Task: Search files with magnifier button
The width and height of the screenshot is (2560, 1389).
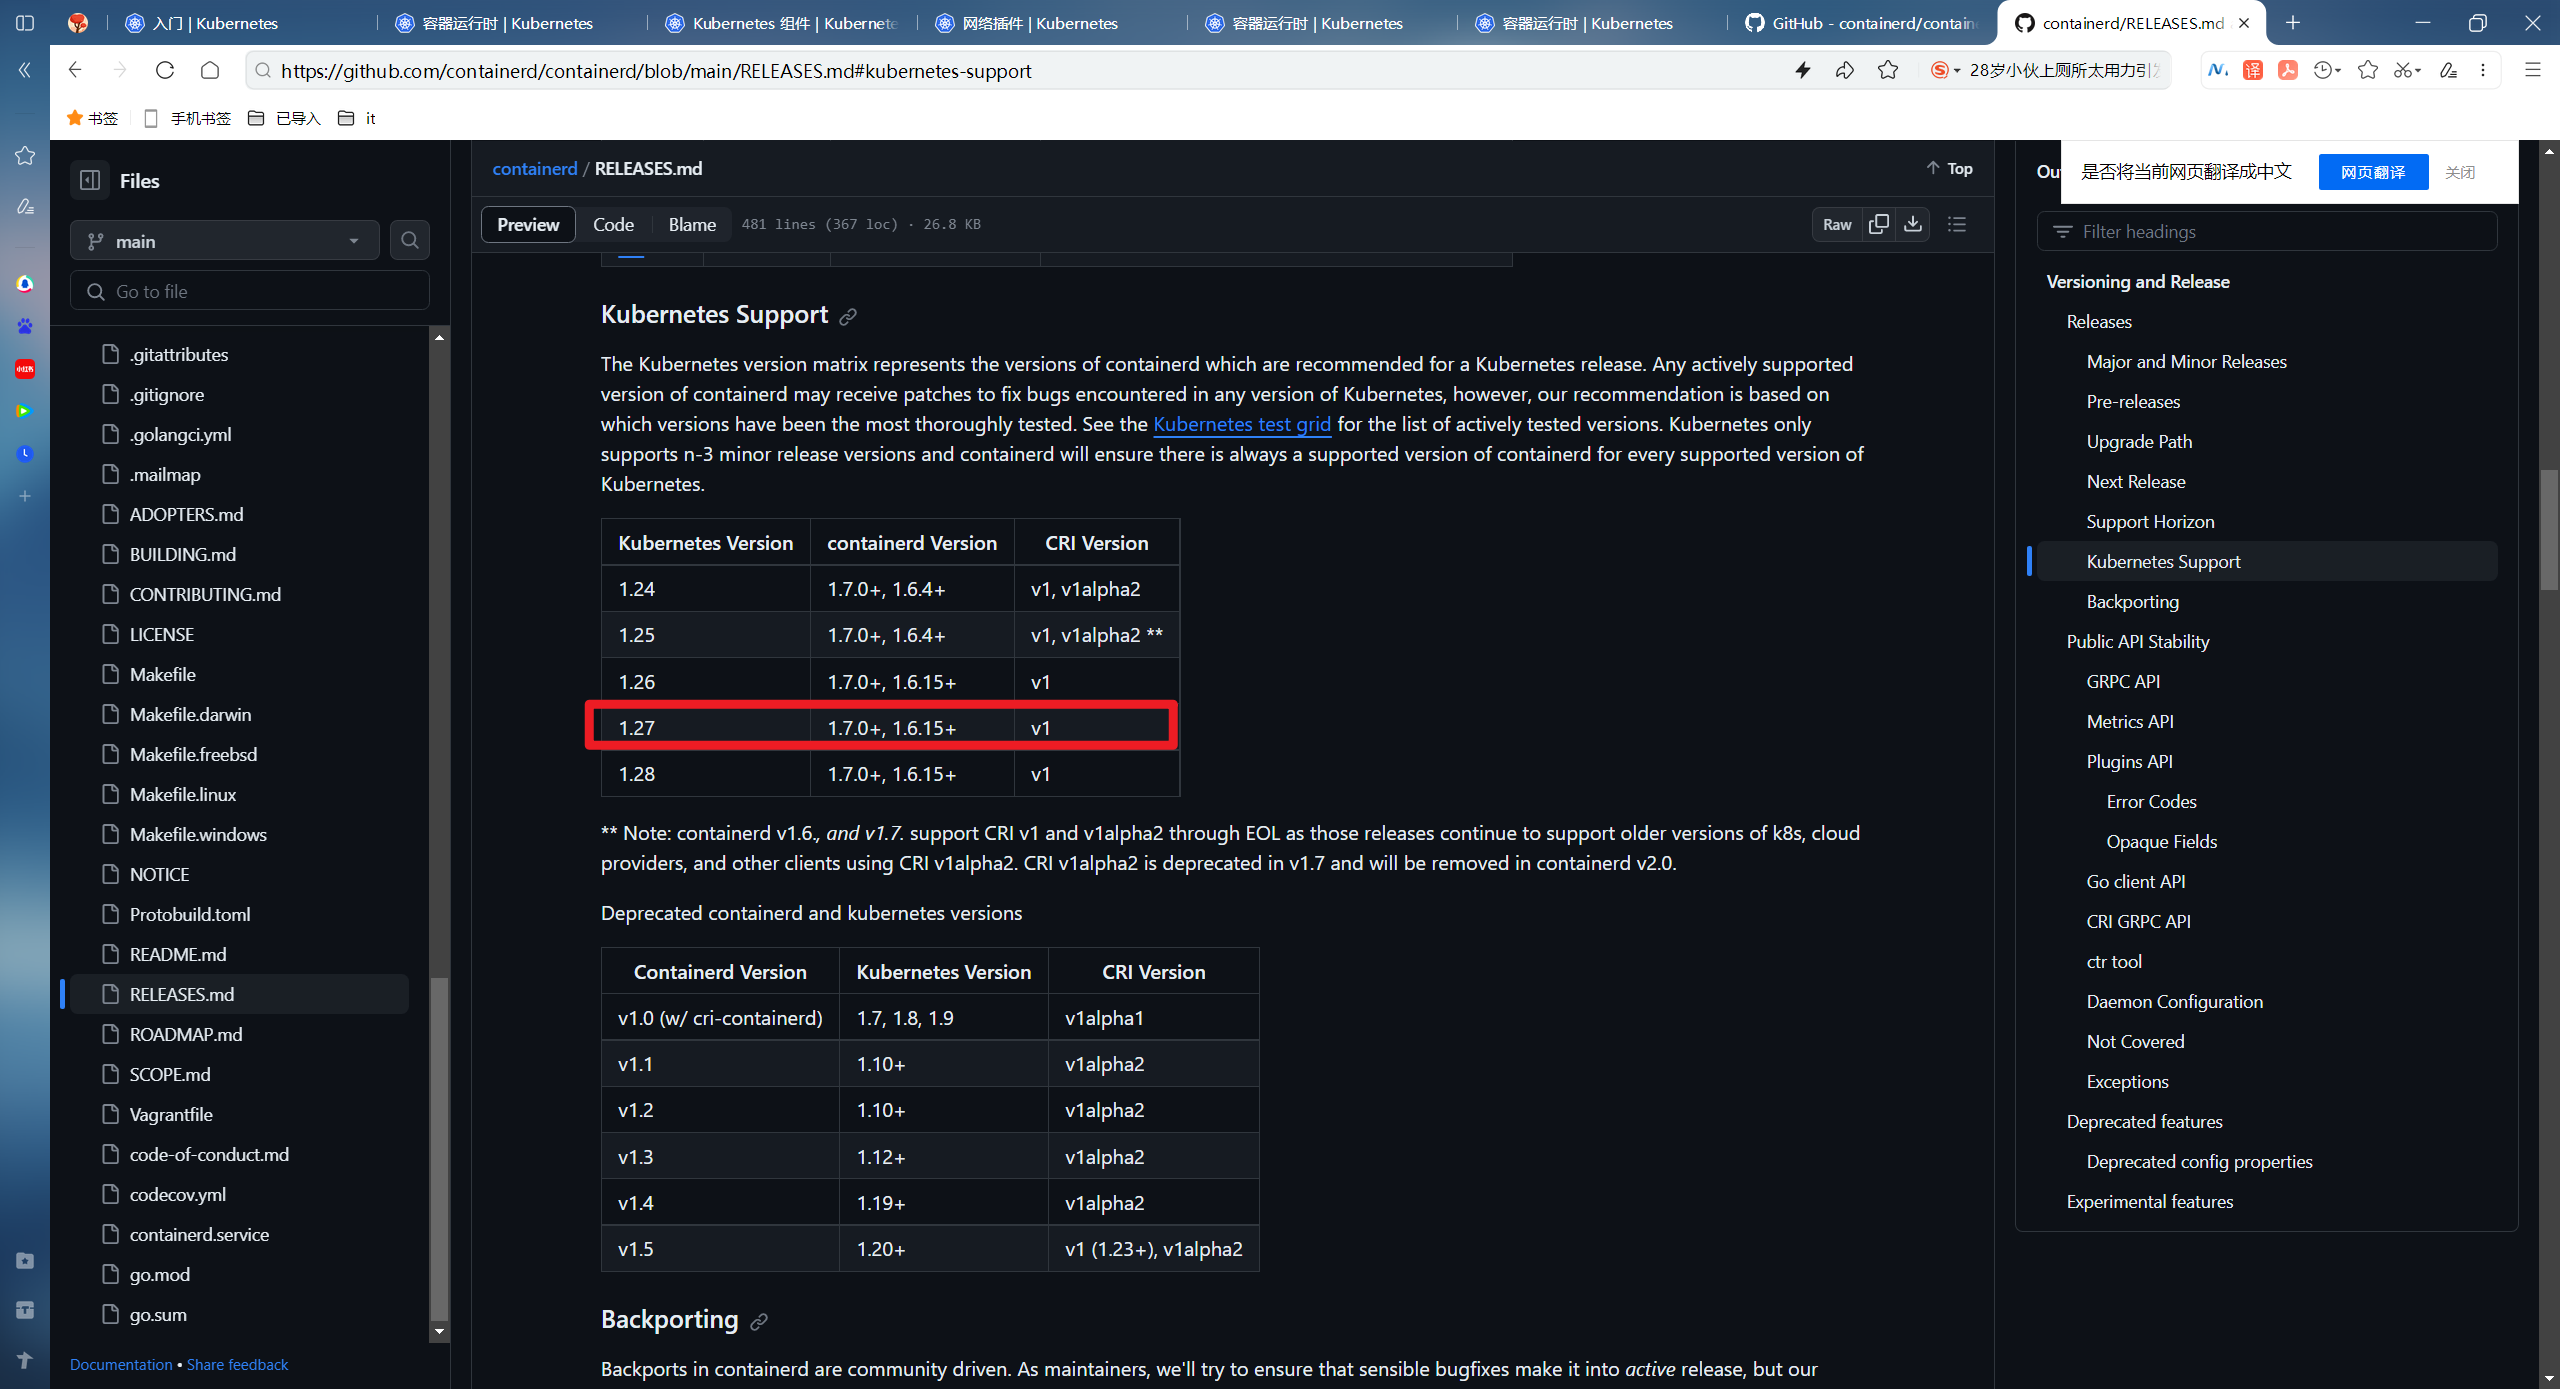Action: tap(410, 240)
